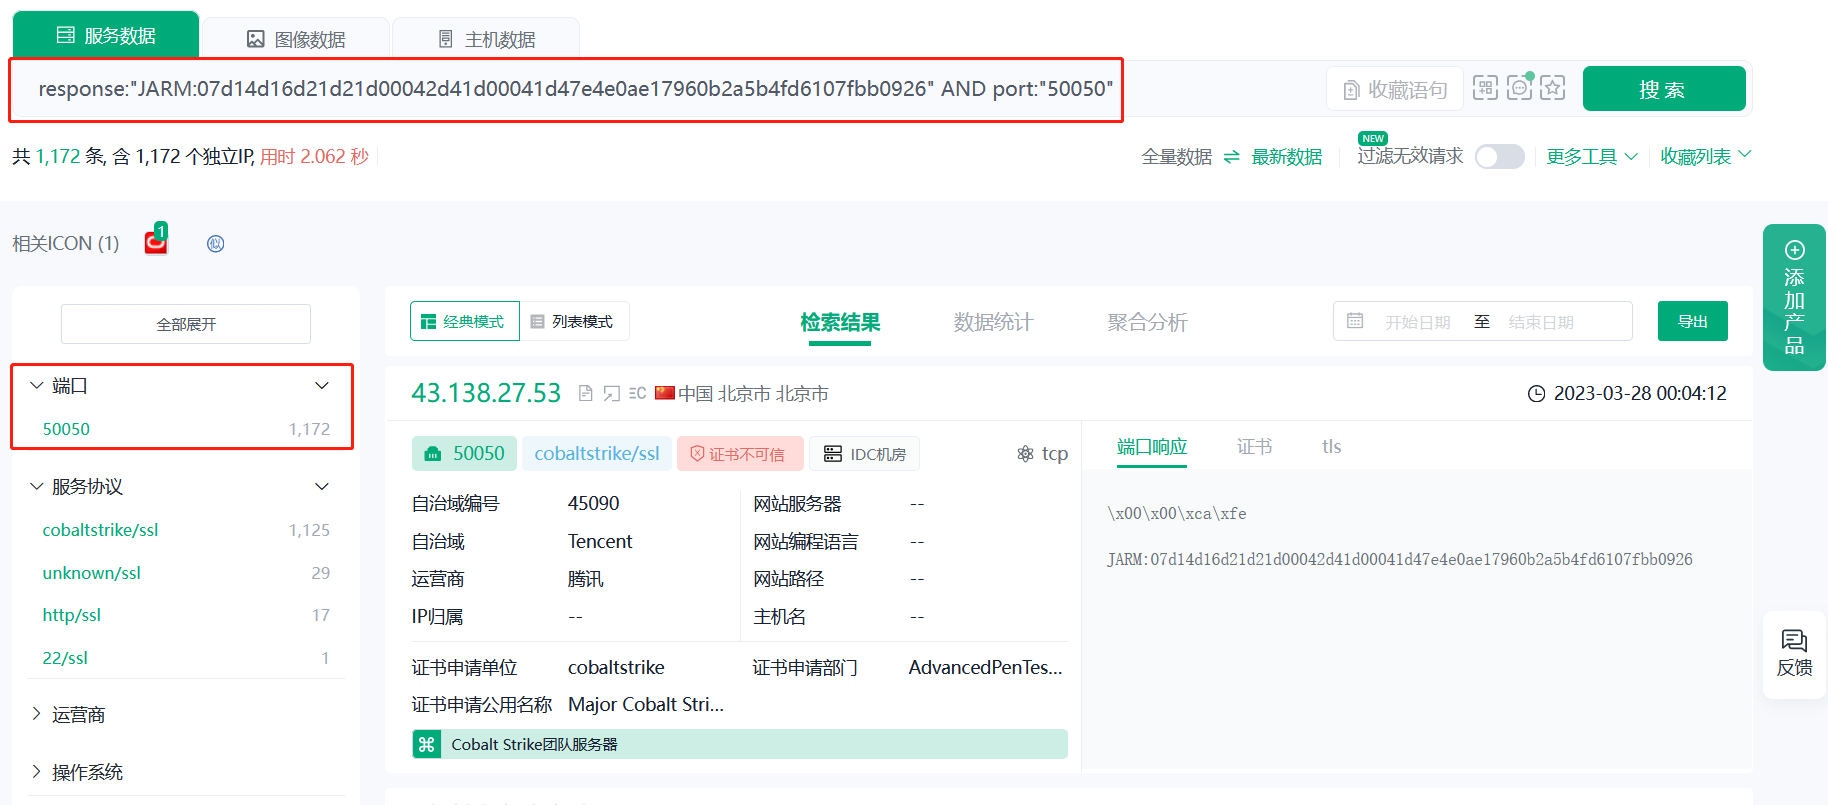Image resolution: width=1828 pixels, height=805 pixels.
Task: Toggle the filter invalid requests switch
Action: [x=1499, y=157]
